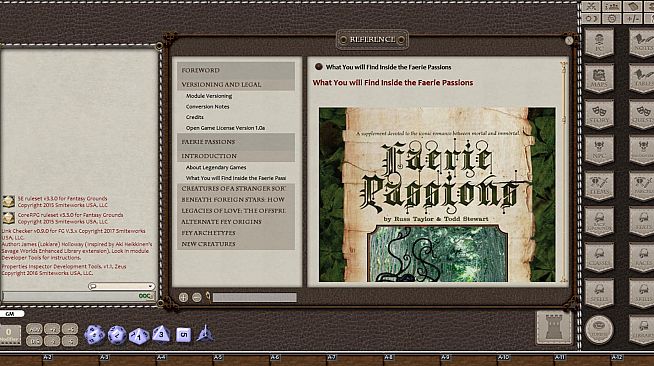Open the Tables sidebar banner

(642, 78)
